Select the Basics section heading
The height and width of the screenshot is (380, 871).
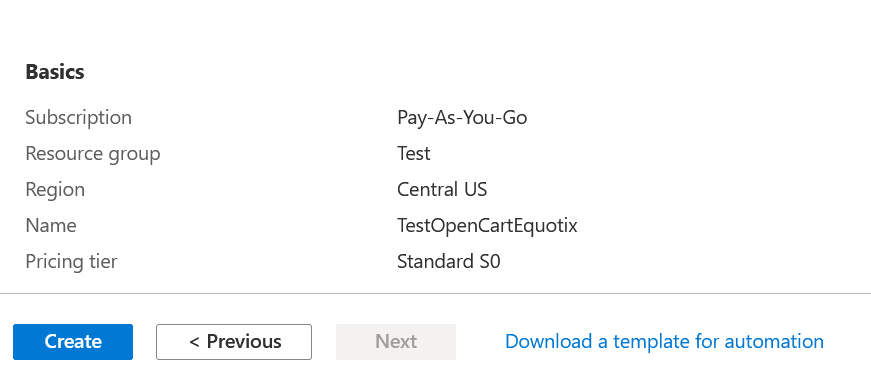tap(55, 72)
